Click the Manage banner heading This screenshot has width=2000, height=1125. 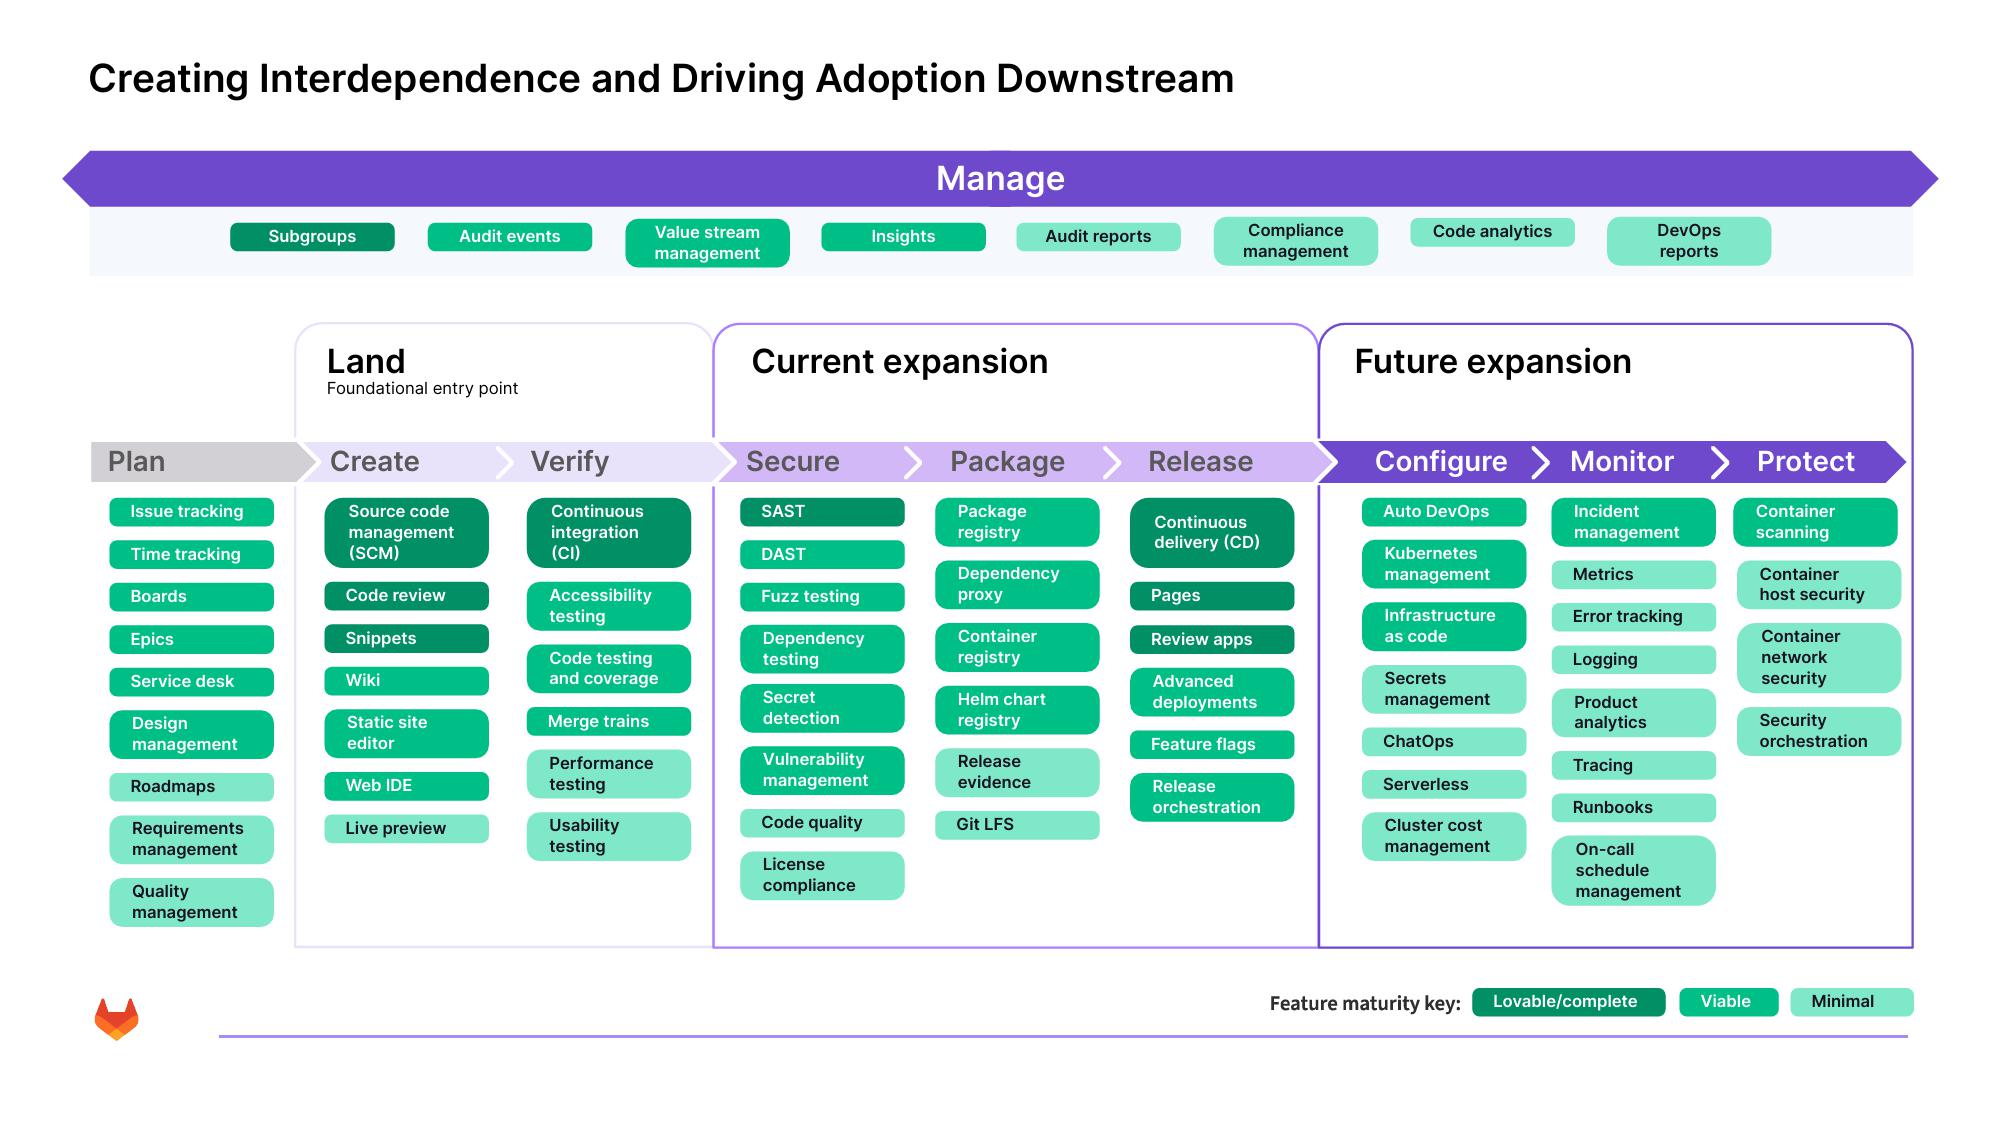[1000, 179]
